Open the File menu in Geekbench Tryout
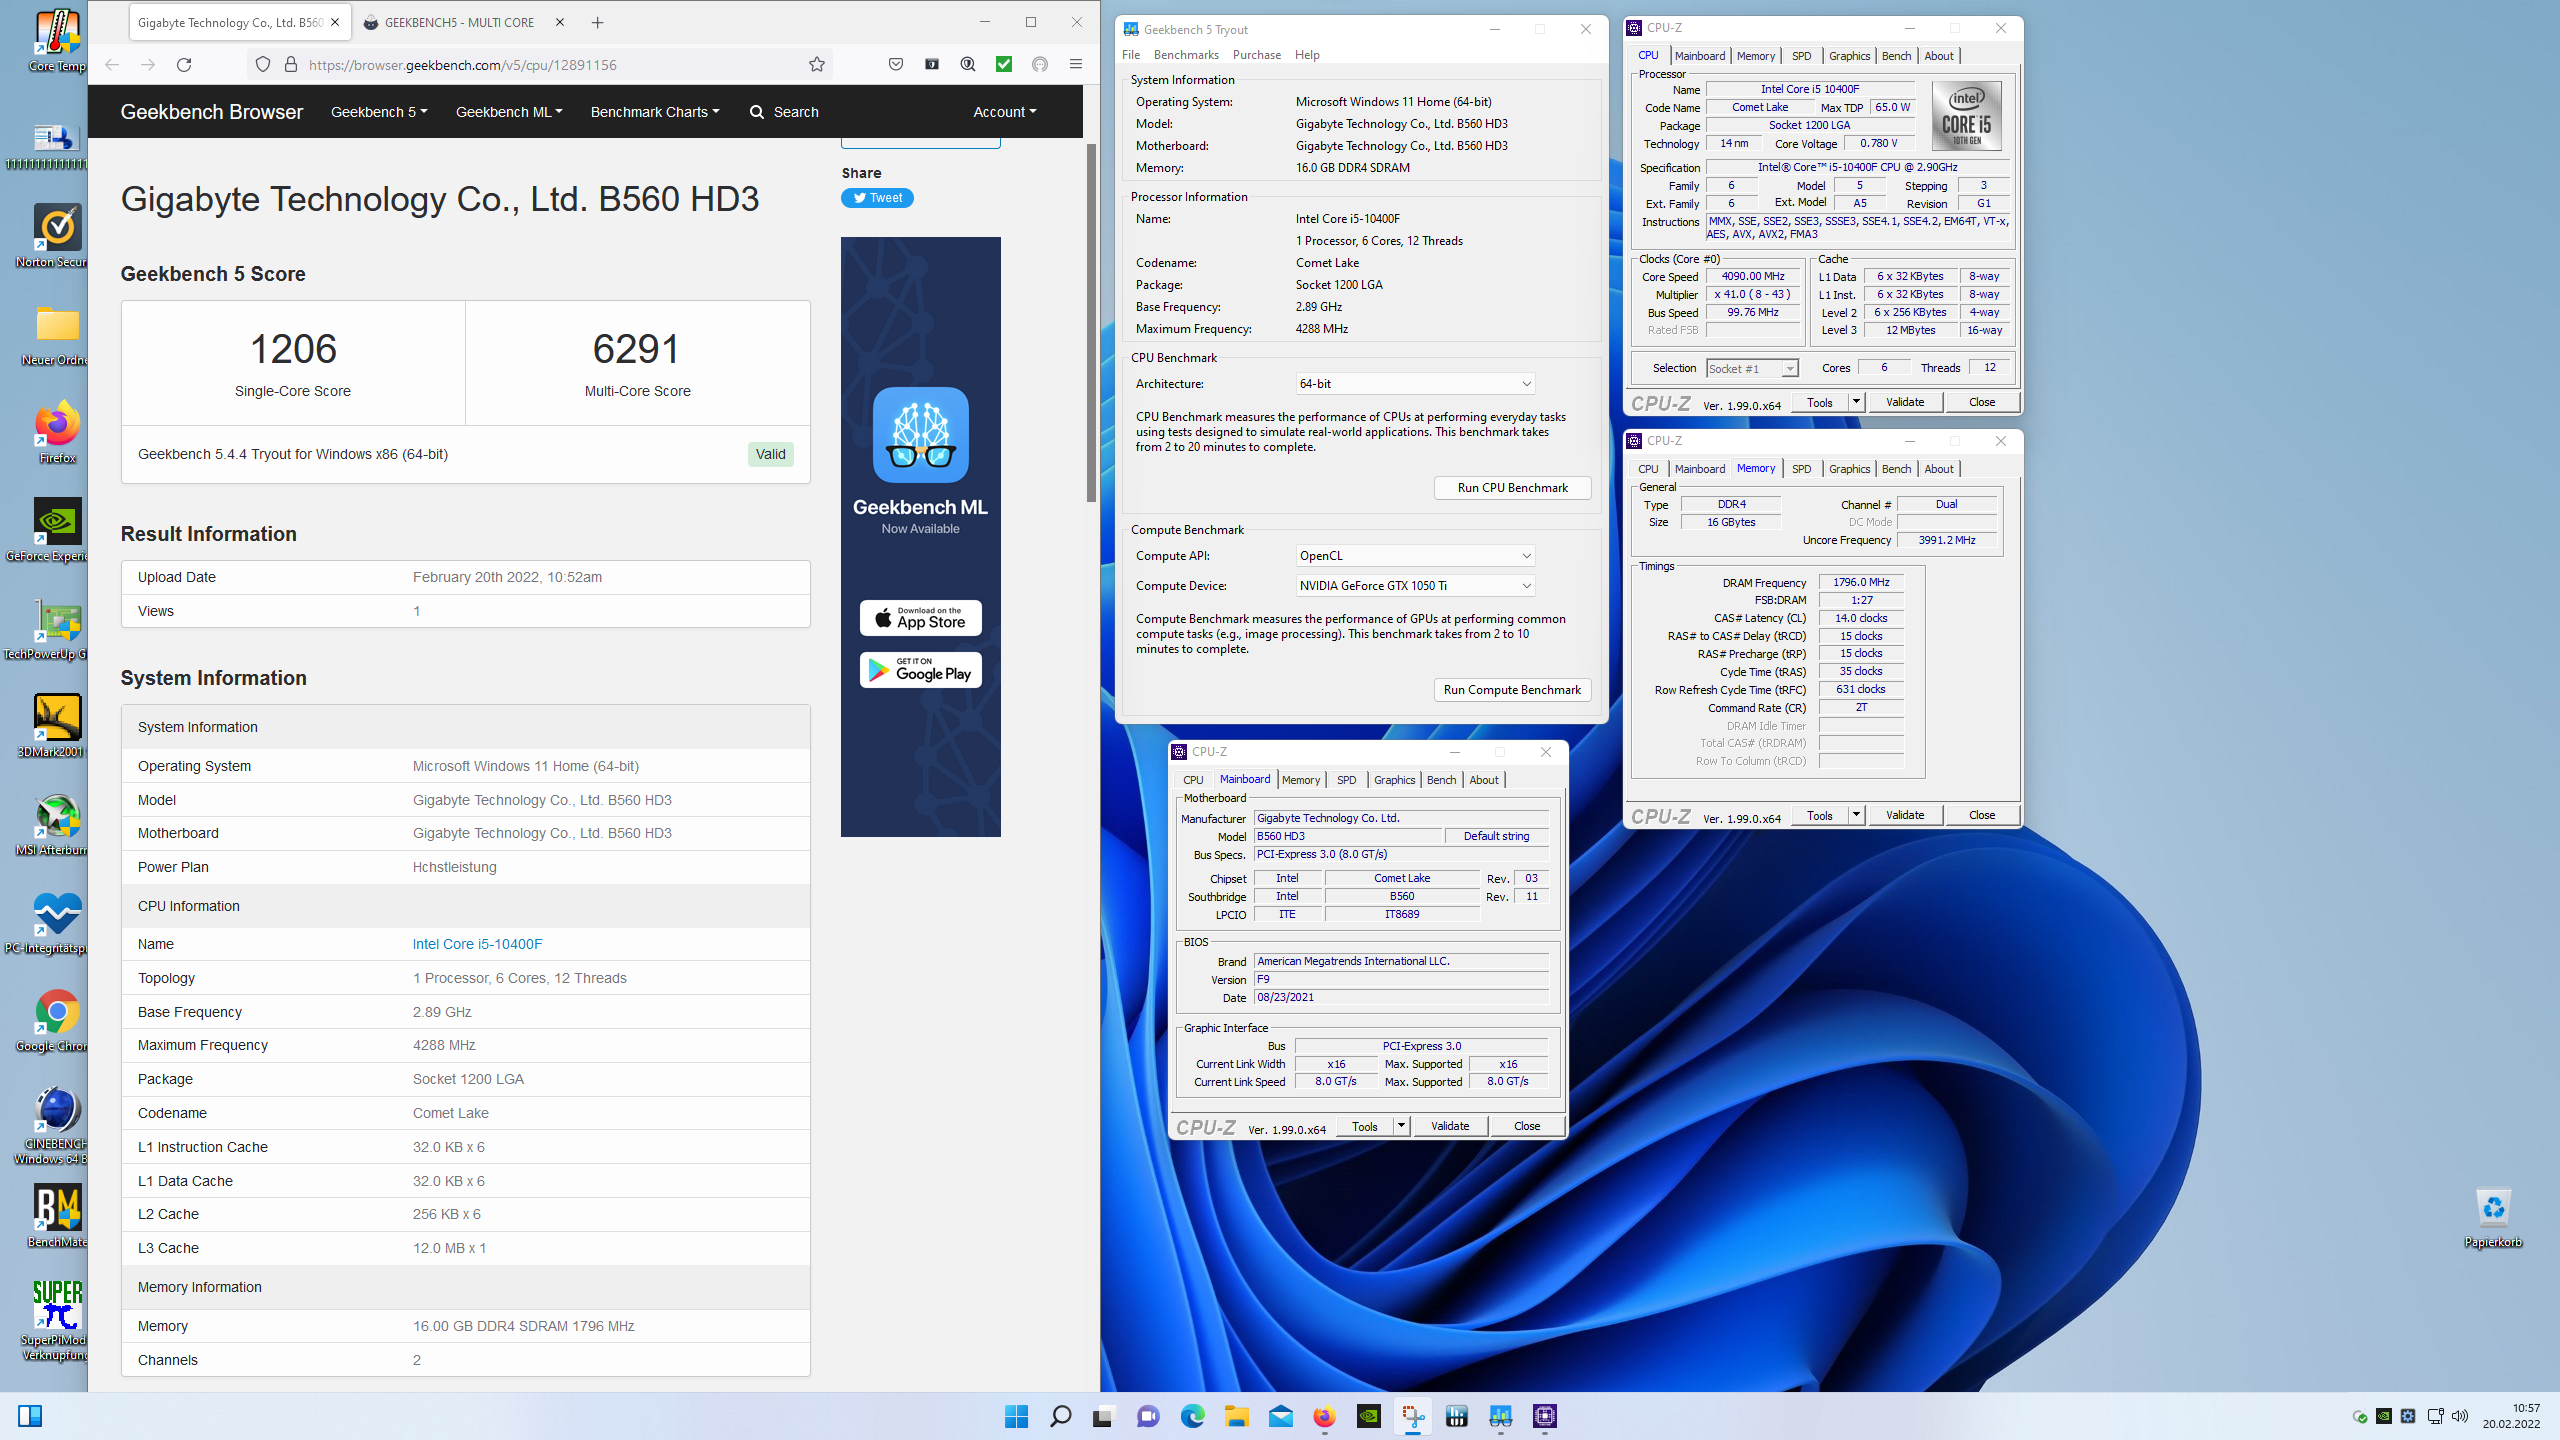2560x1440 pixels. (1131, 55)
